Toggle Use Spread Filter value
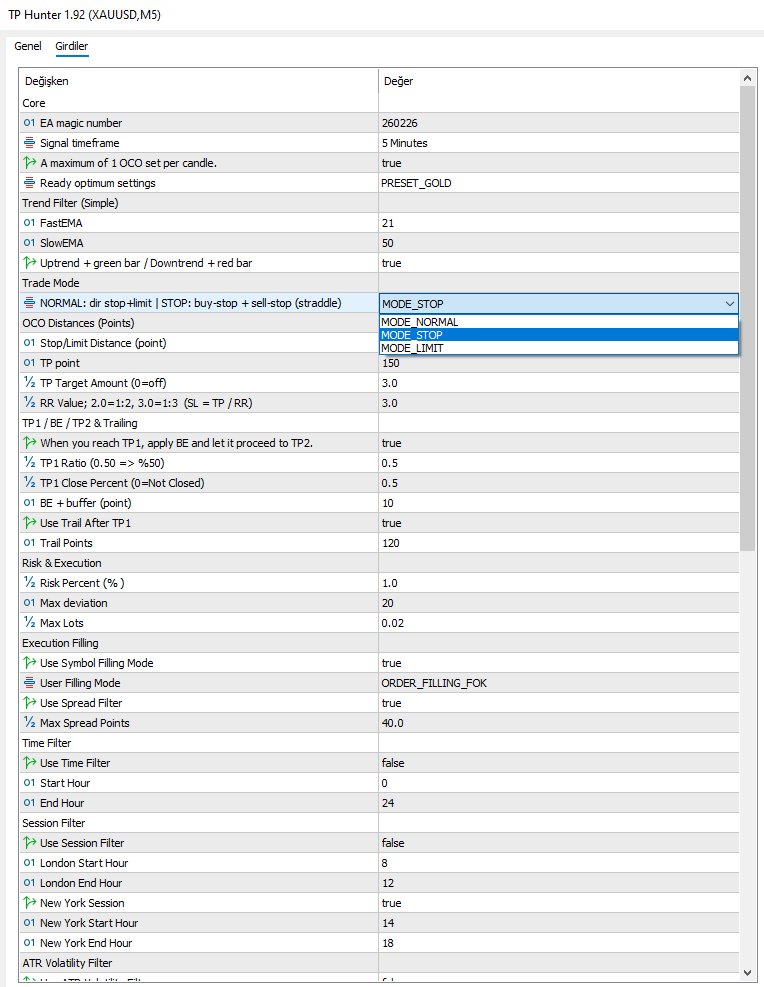The width and height of the screenshot is (764, 987). (559, 703)
